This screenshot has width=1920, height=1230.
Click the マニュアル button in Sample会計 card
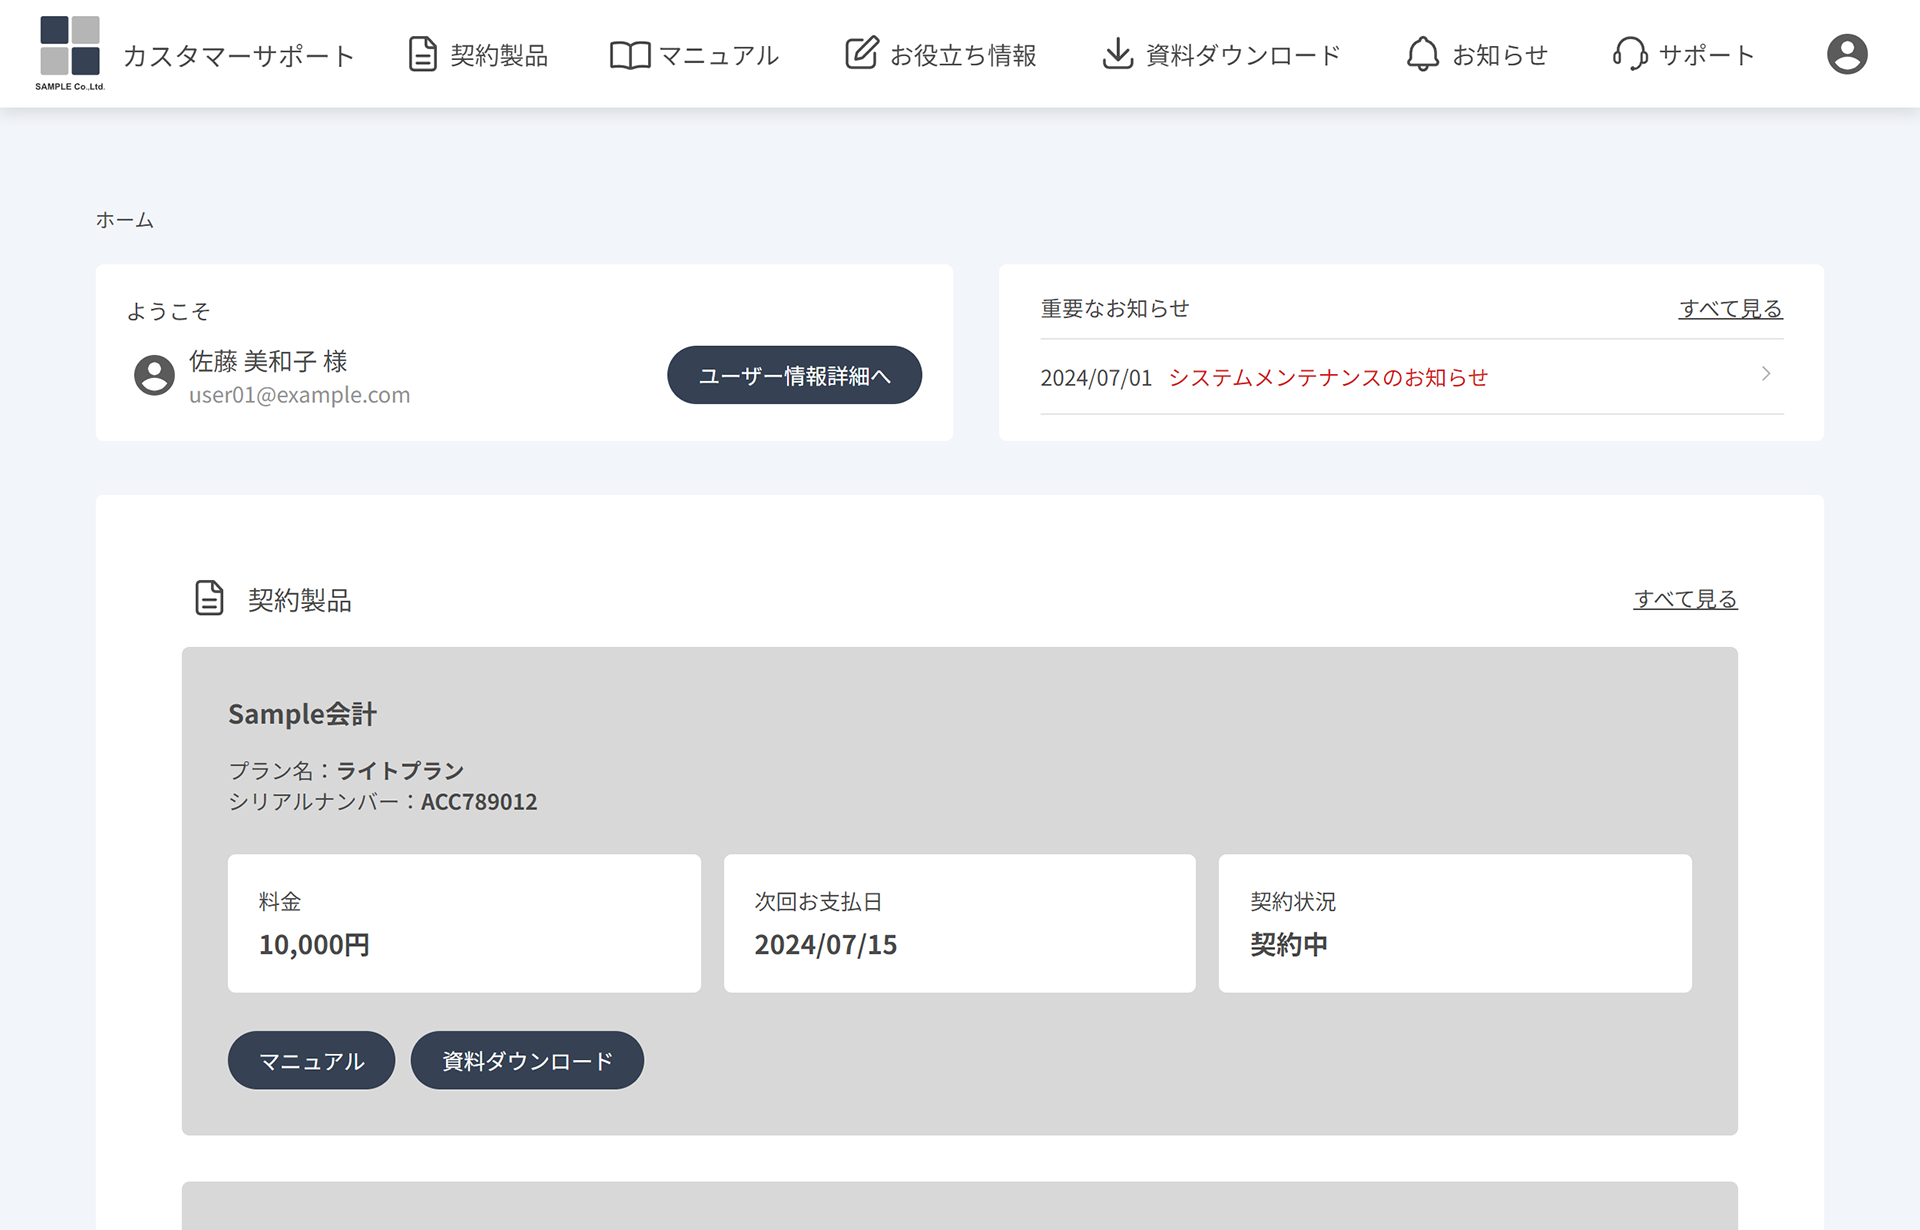(x=311, y=1060)
